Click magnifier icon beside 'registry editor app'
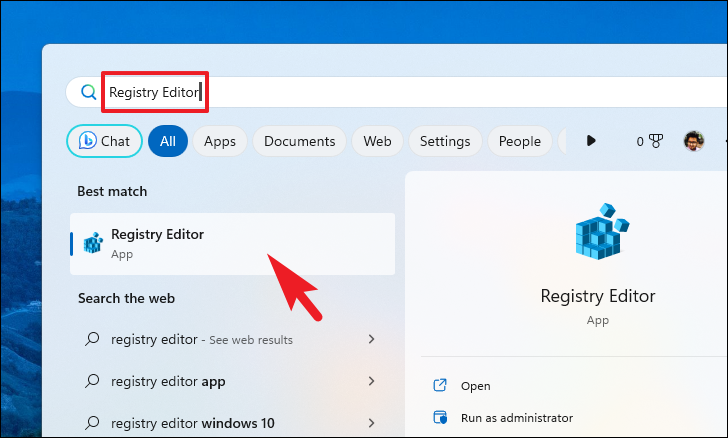 pyautogui.click(x=92, y=381)
